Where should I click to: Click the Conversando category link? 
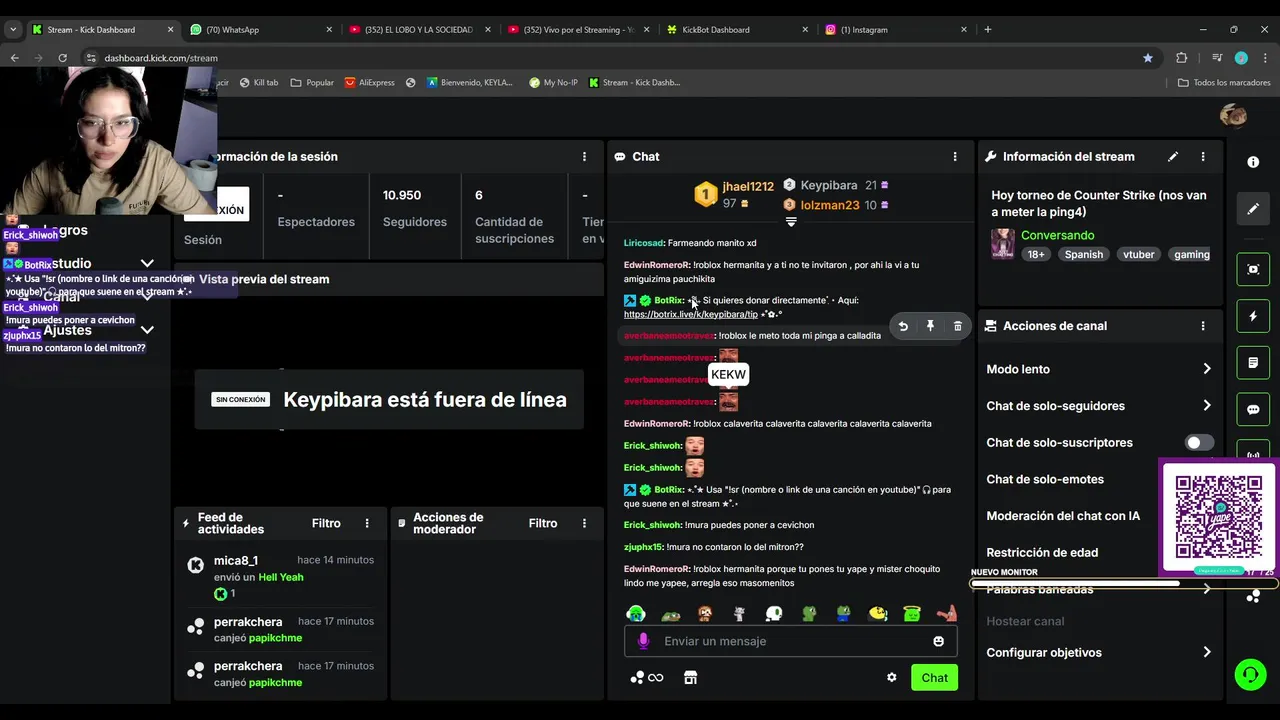pos(1057,236)
